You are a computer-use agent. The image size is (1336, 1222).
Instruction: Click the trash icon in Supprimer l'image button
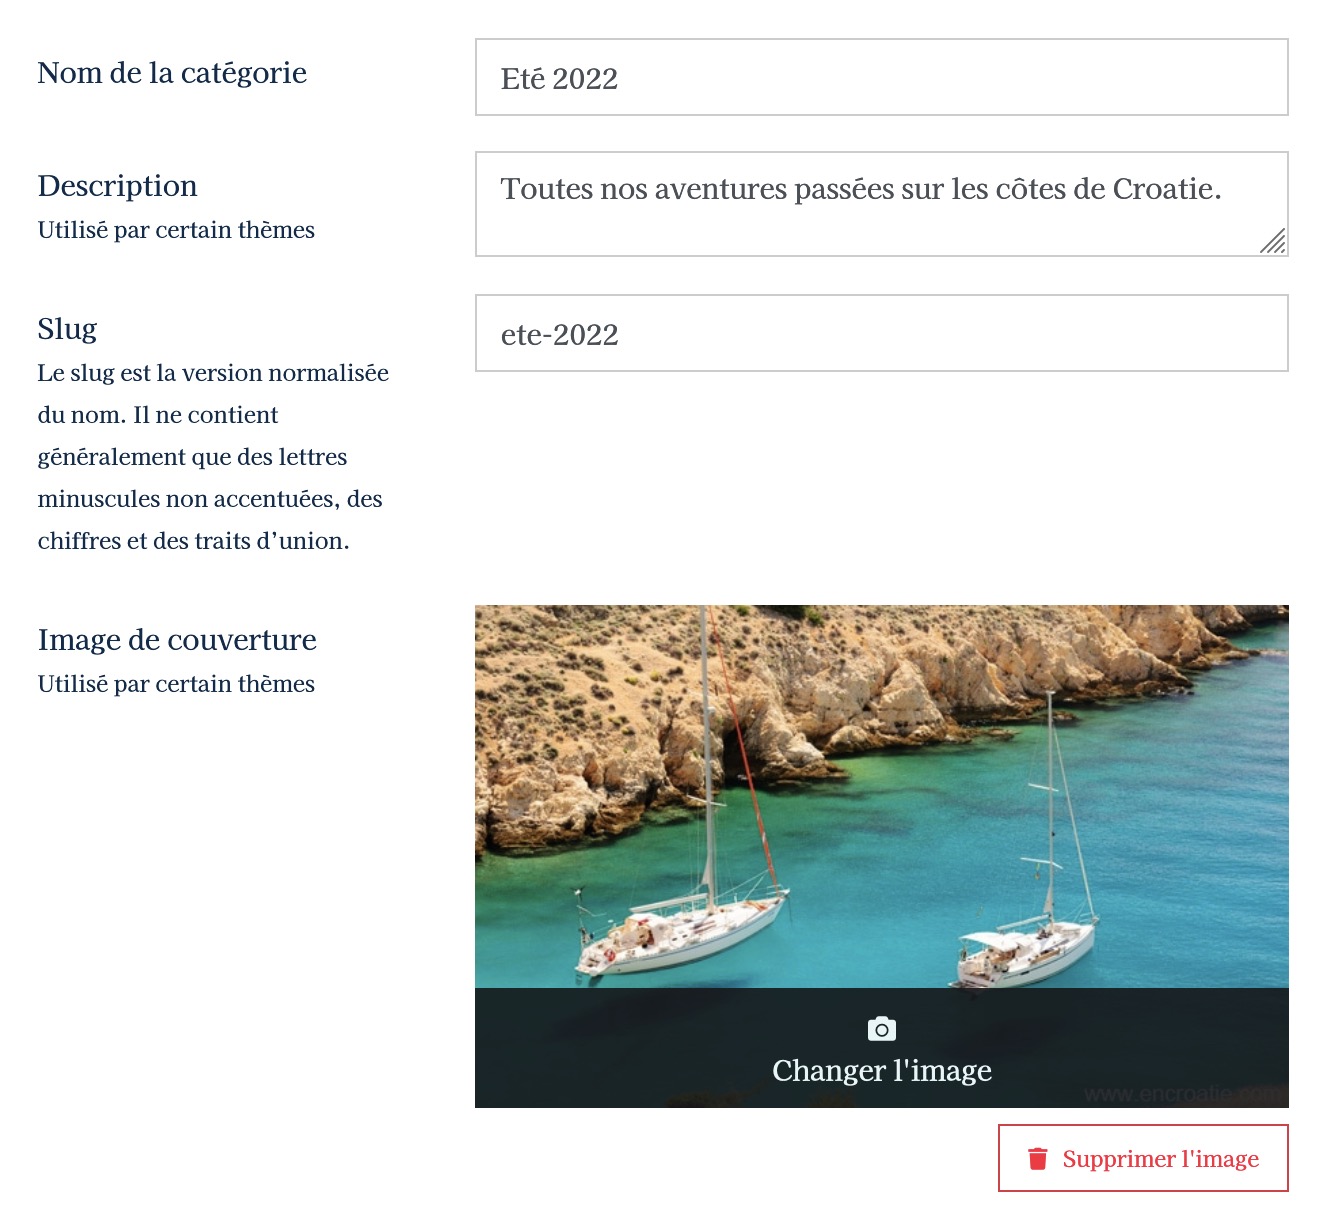click(1038, 1159)
